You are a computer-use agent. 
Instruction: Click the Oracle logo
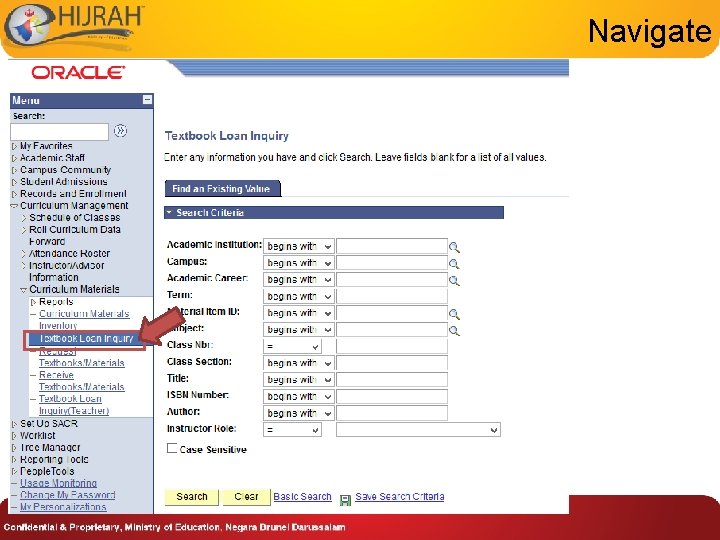coord(78,73)
